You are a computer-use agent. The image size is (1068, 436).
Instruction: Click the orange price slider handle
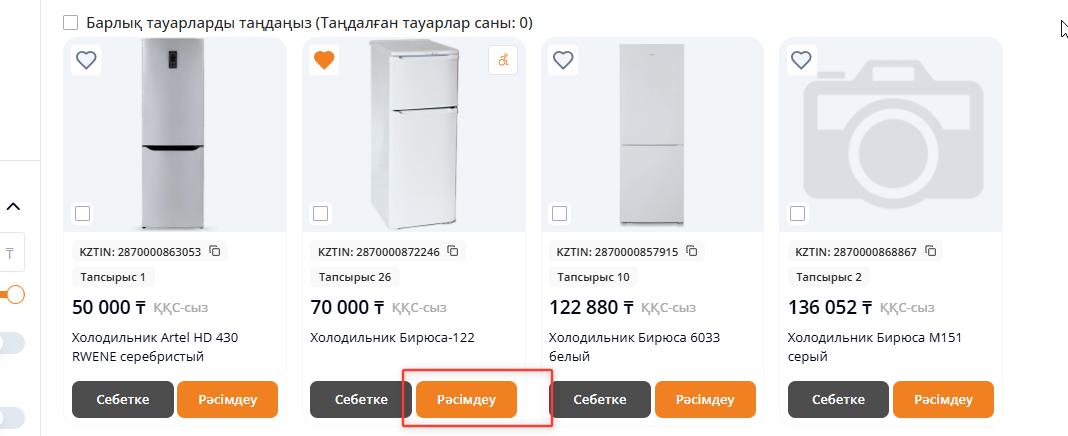pos(15,295)
